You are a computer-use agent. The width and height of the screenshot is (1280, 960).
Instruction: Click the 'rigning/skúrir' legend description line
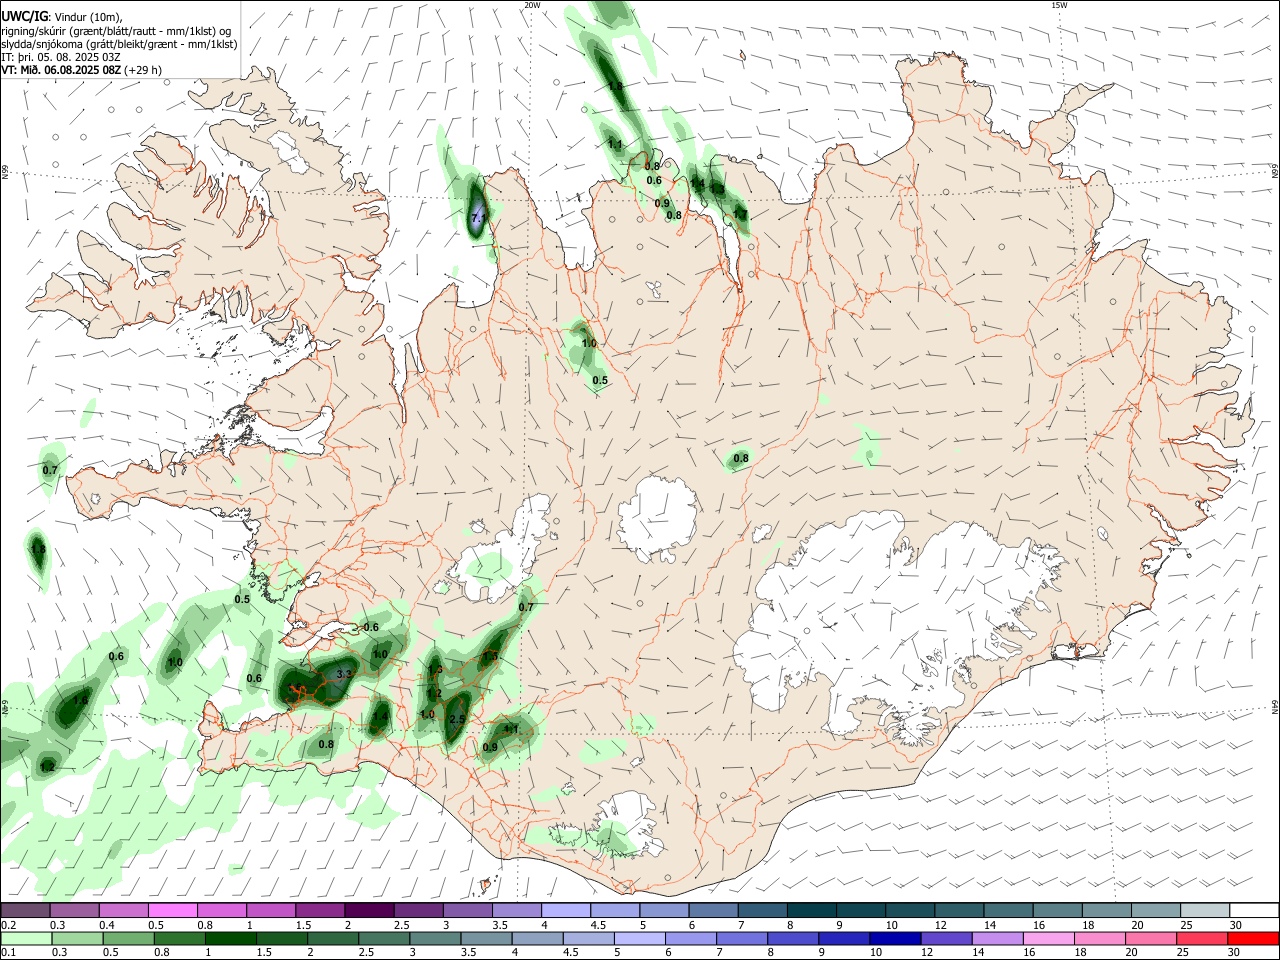(116, 30)
